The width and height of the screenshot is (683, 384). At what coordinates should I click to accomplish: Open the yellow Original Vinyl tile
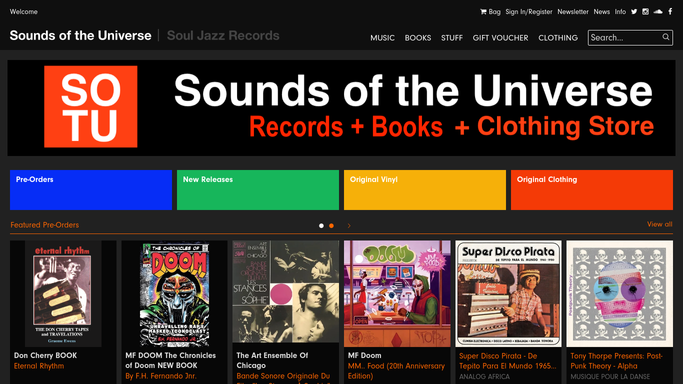coord(425,190)
